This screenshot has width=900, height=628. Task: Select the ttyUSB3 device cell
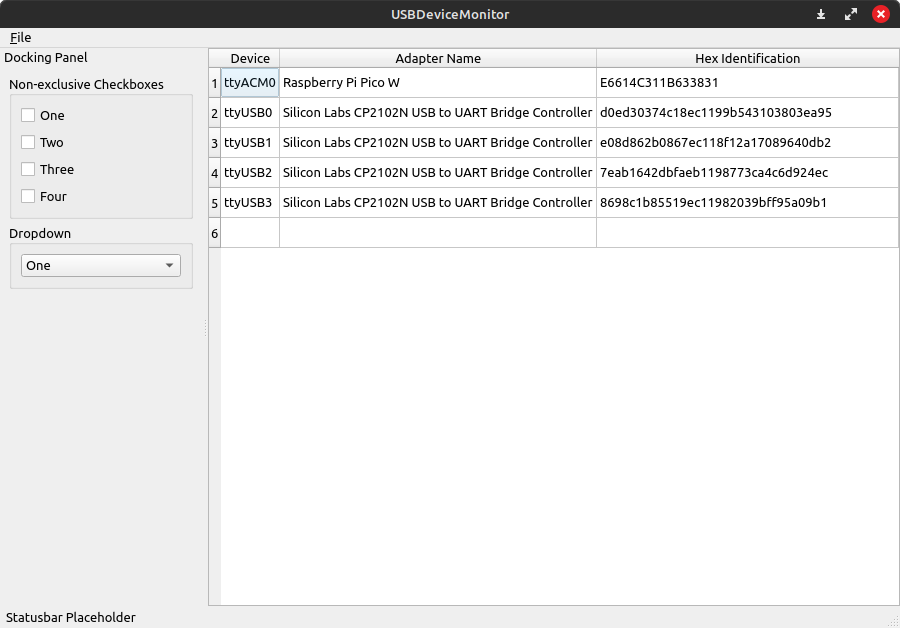coord(250,202)
